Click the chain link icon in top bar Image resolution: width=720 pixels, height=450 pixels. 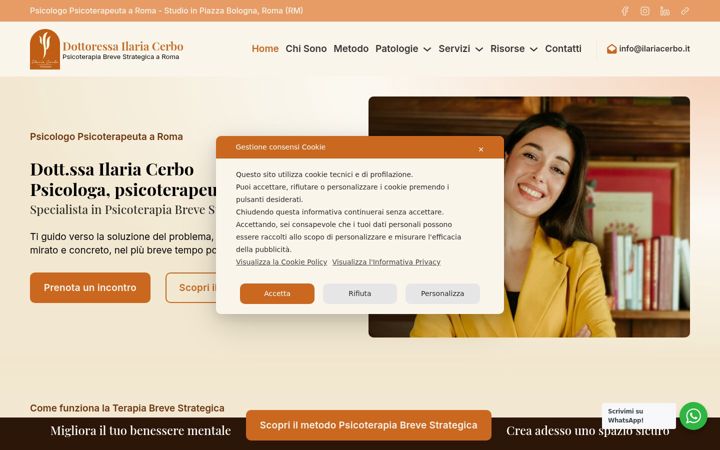pos(685,11)
